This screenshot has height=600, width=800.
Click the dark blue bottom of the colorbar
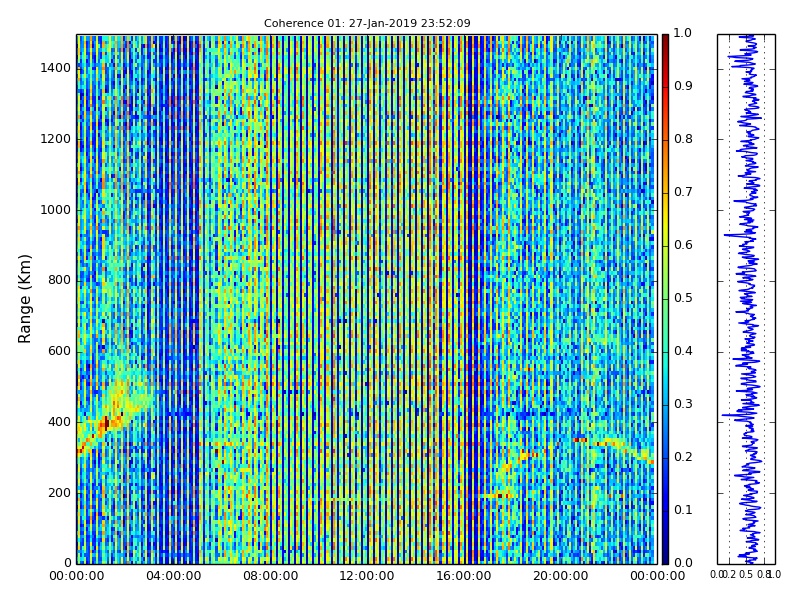665,556
